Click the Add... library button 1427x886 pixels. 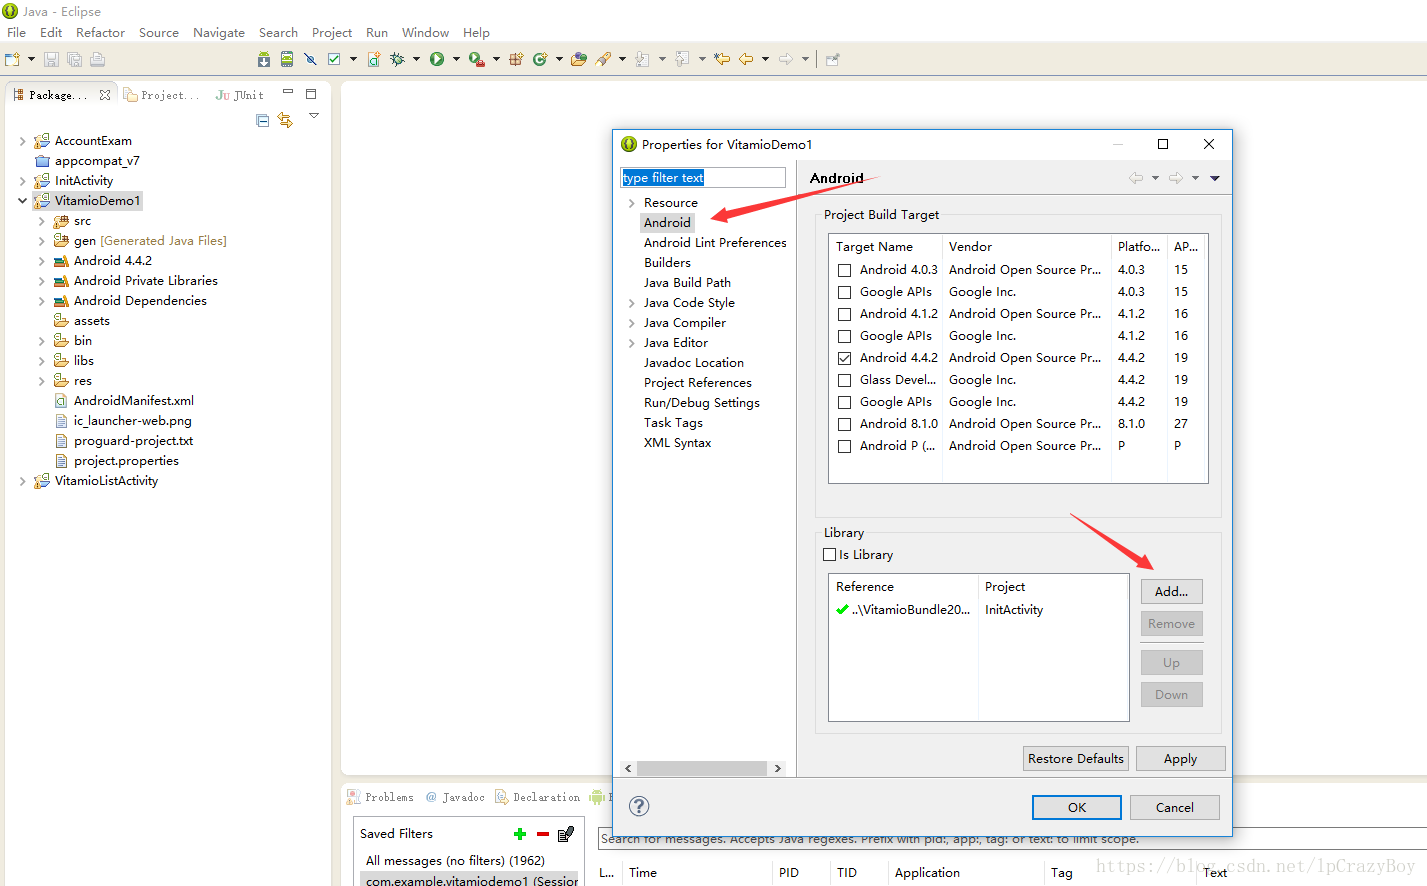pos(1172,591)
